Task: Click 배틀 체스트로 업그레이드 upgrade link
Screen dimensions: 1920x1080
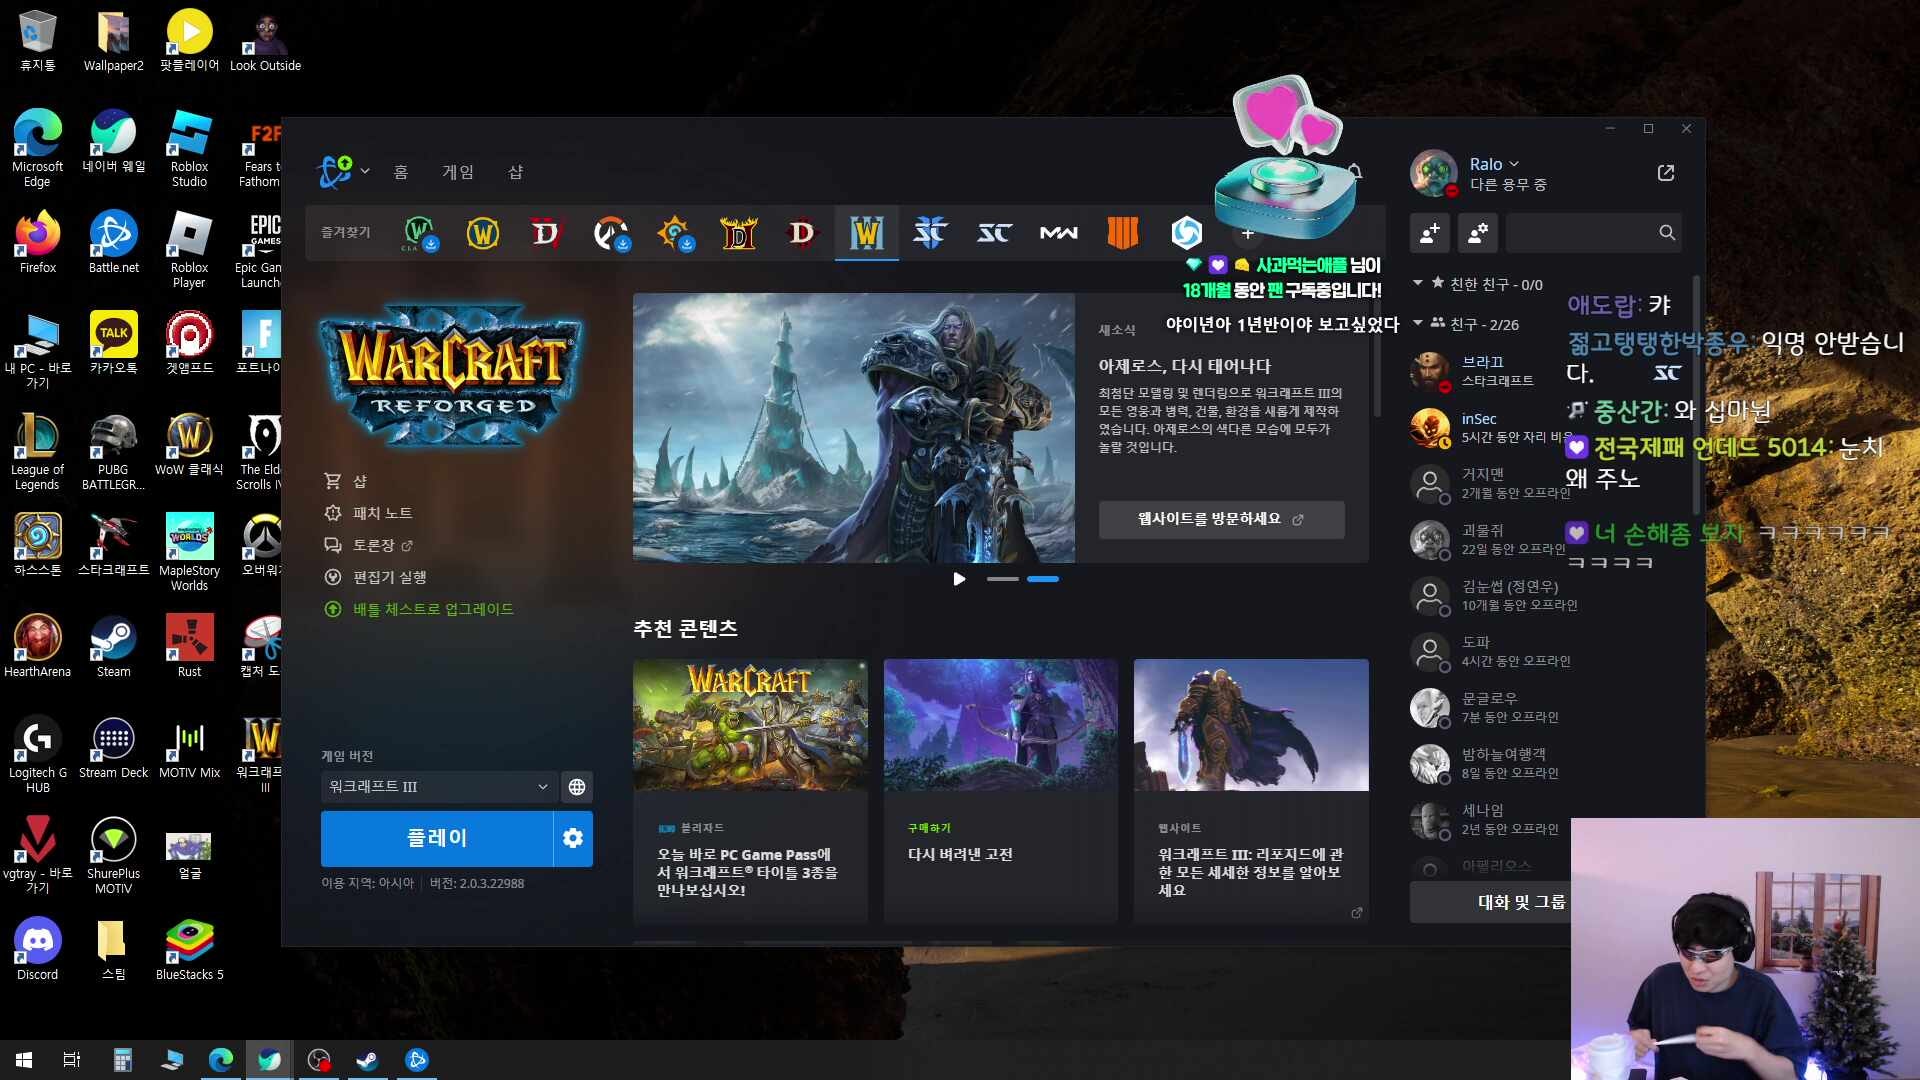Action: (x=419, y=609)
